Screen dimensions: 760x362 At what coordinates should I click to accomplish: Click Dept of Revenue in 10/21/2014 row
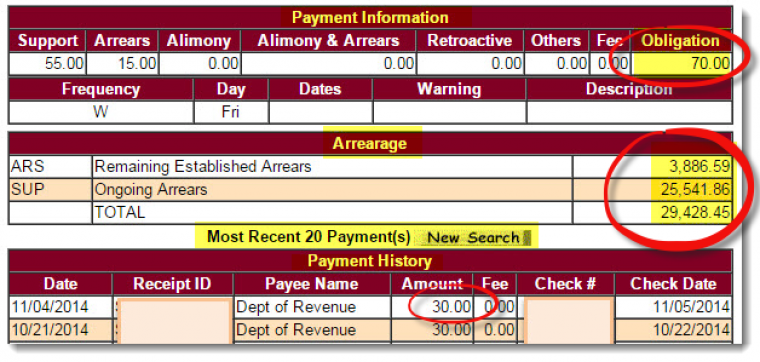coord(296,330)
